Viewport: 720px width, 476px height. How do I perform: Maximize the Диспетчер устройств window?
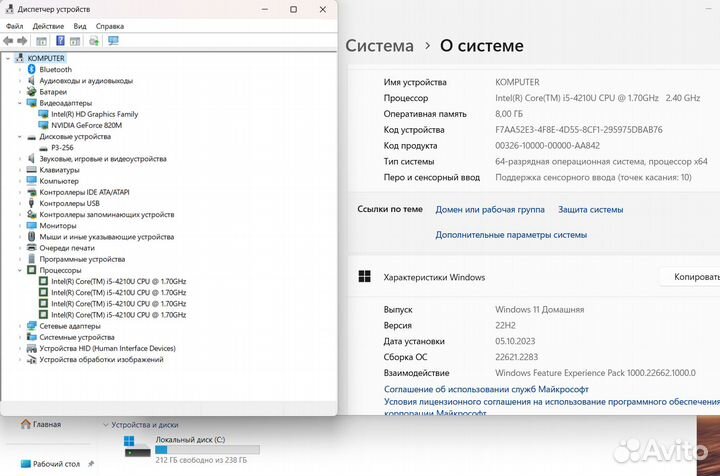293,9
